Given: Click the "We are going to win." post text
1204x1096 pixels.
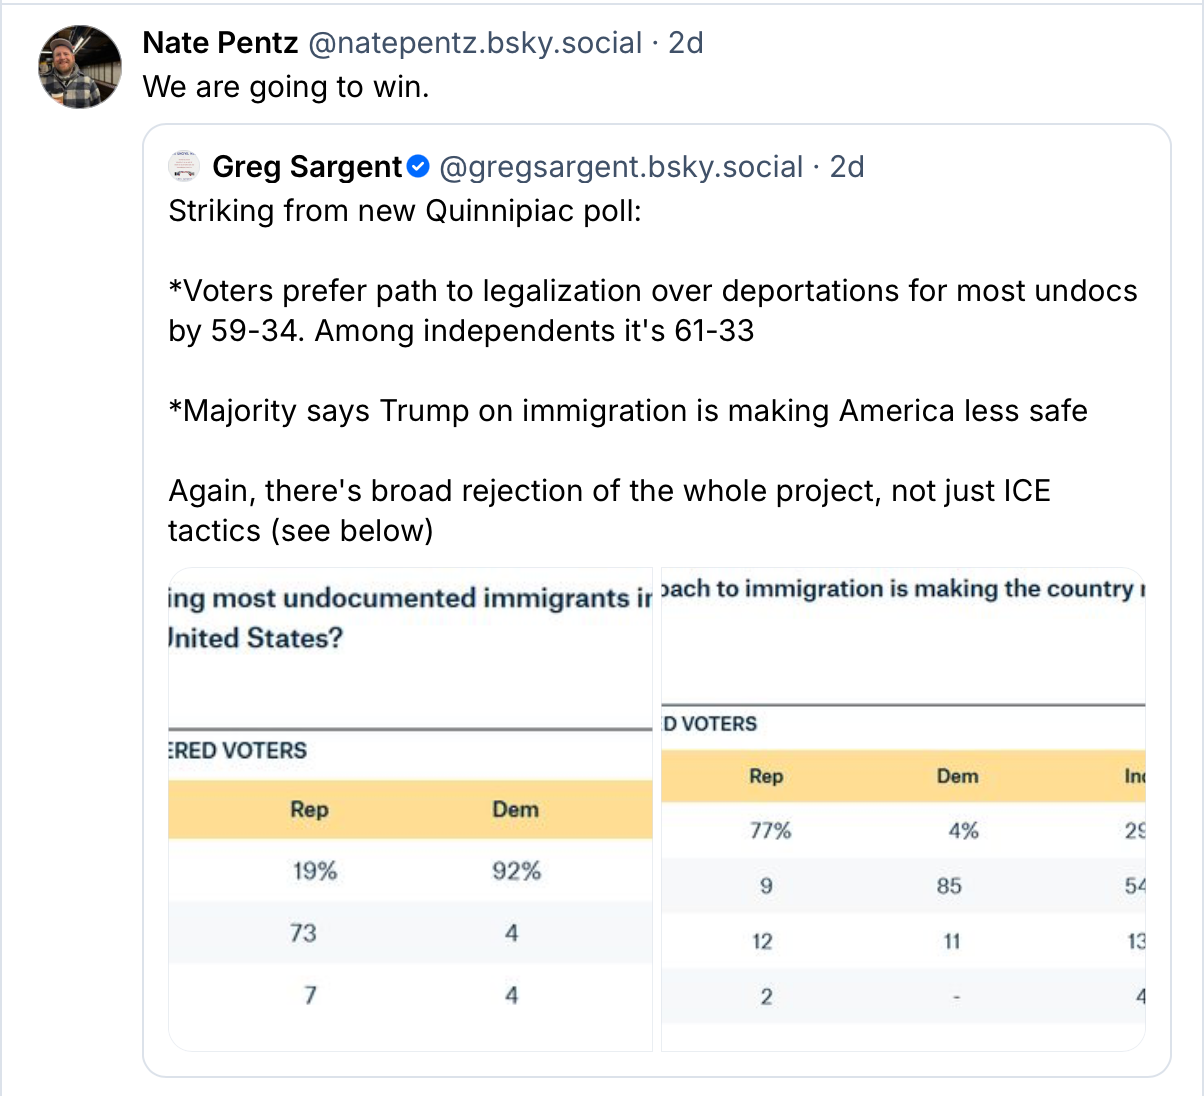Looking at the screenshot, I should (286, 87).
